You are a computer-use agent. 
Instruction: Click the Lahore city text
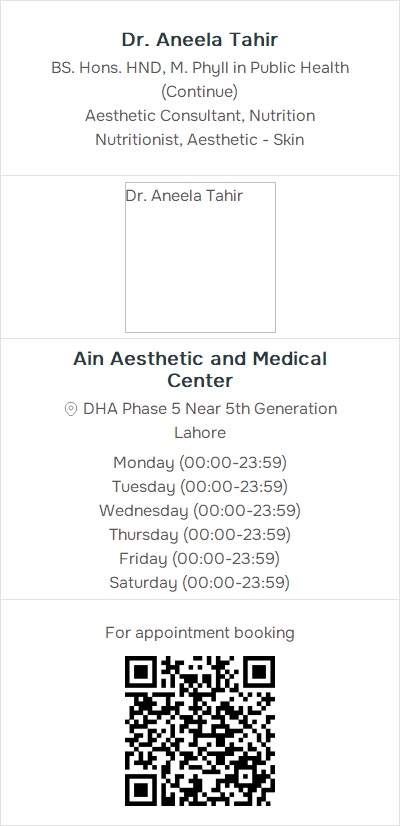coord(200,433)
